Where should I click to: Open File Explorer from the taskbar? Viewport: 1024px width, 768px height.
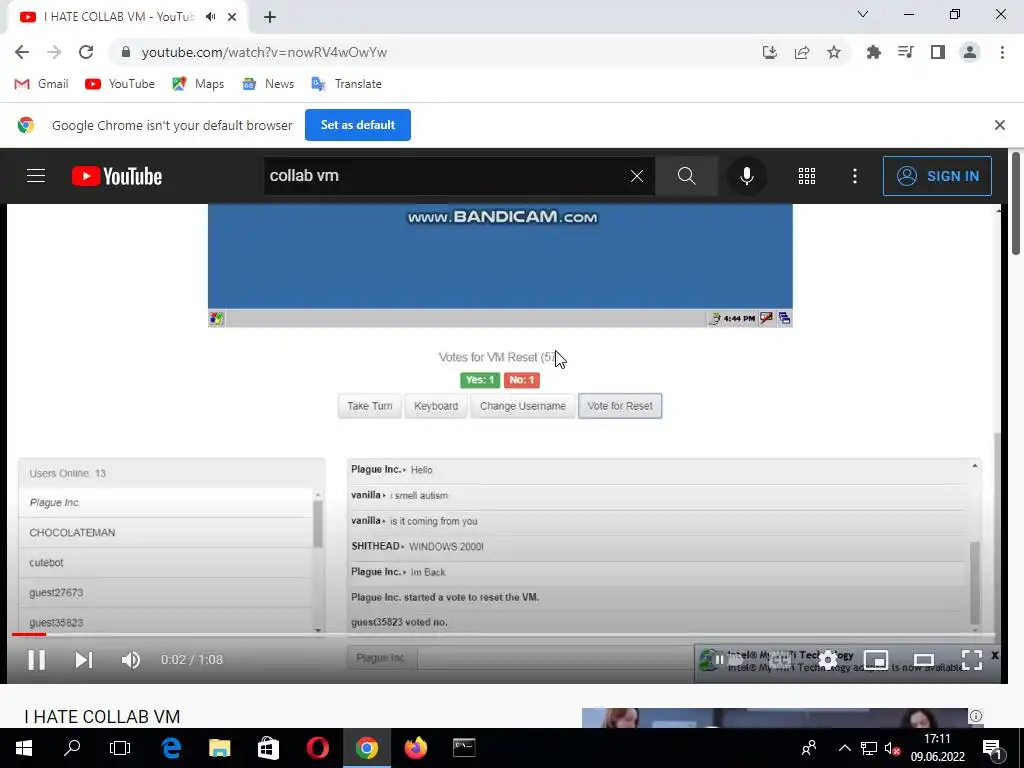(219, 748)
